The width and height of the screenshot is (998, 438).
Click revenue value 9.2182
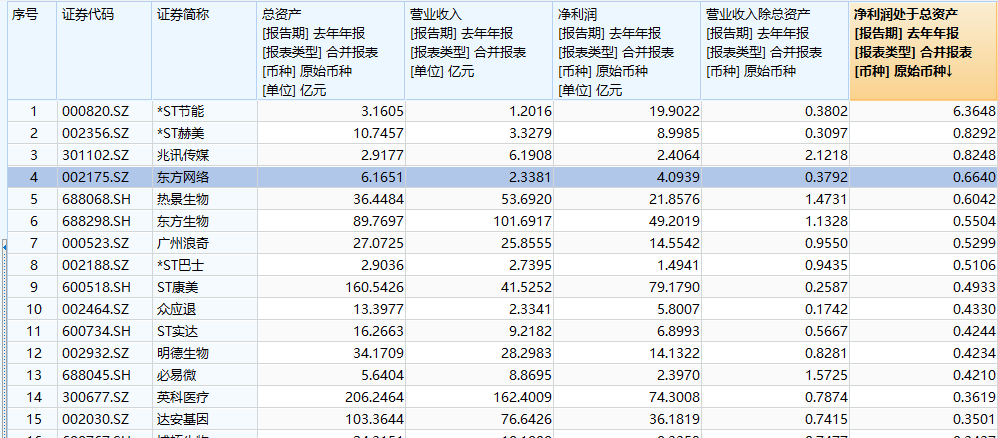click(x=530, y=331)
